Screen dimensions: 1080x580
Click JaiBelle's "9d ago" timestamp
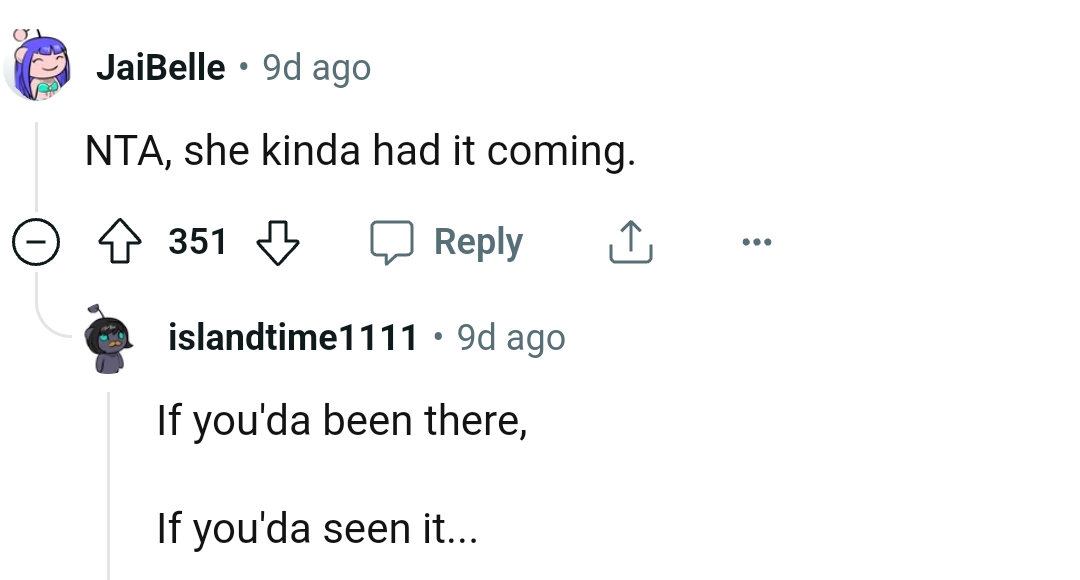tap(316, 68)
